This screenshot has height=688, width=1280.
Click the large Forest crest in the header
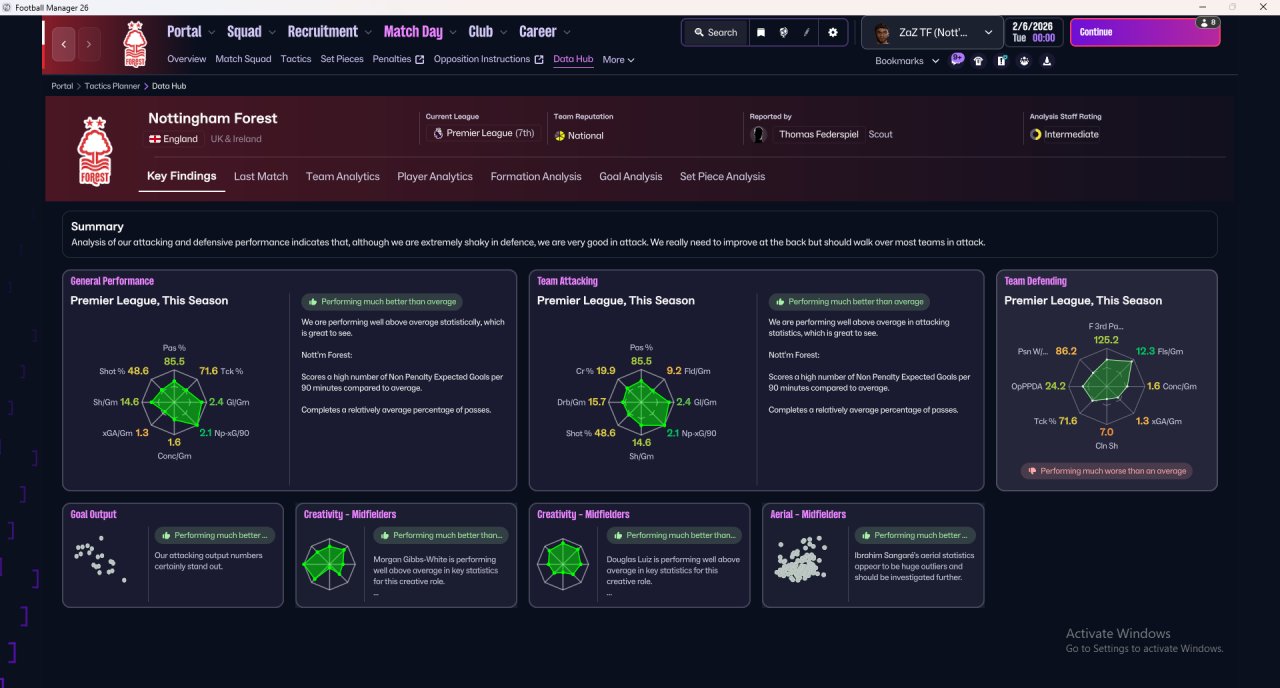pyautogui.click(x=94, y=150)
